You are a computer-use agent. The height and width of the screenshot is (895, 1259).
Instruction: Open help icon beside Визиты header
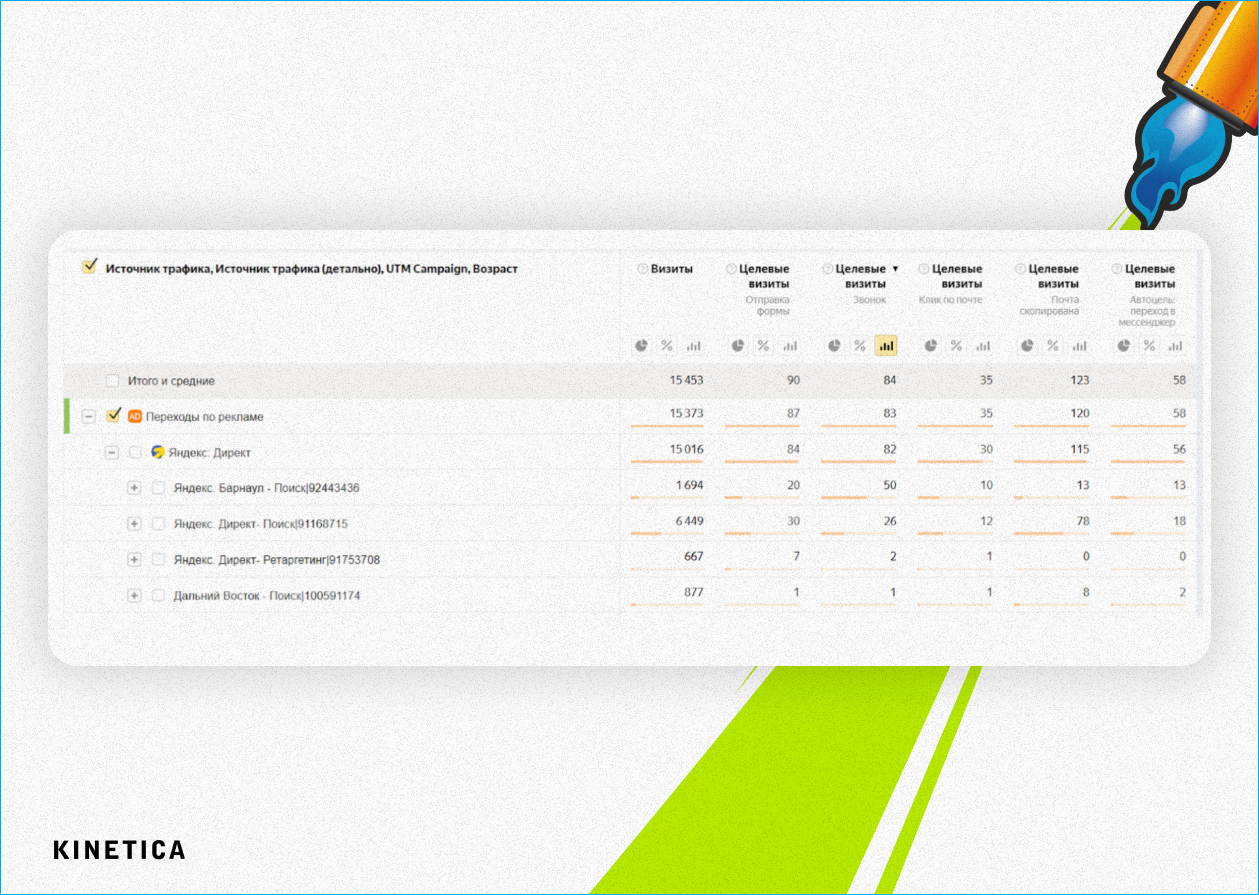click(642, 269)
